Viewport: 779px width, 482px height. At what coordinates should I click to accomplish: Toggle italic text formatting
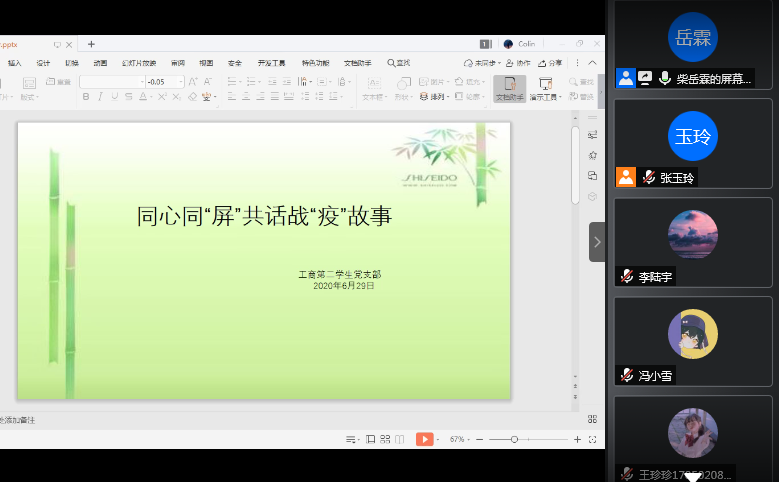(x=100, y=97)
